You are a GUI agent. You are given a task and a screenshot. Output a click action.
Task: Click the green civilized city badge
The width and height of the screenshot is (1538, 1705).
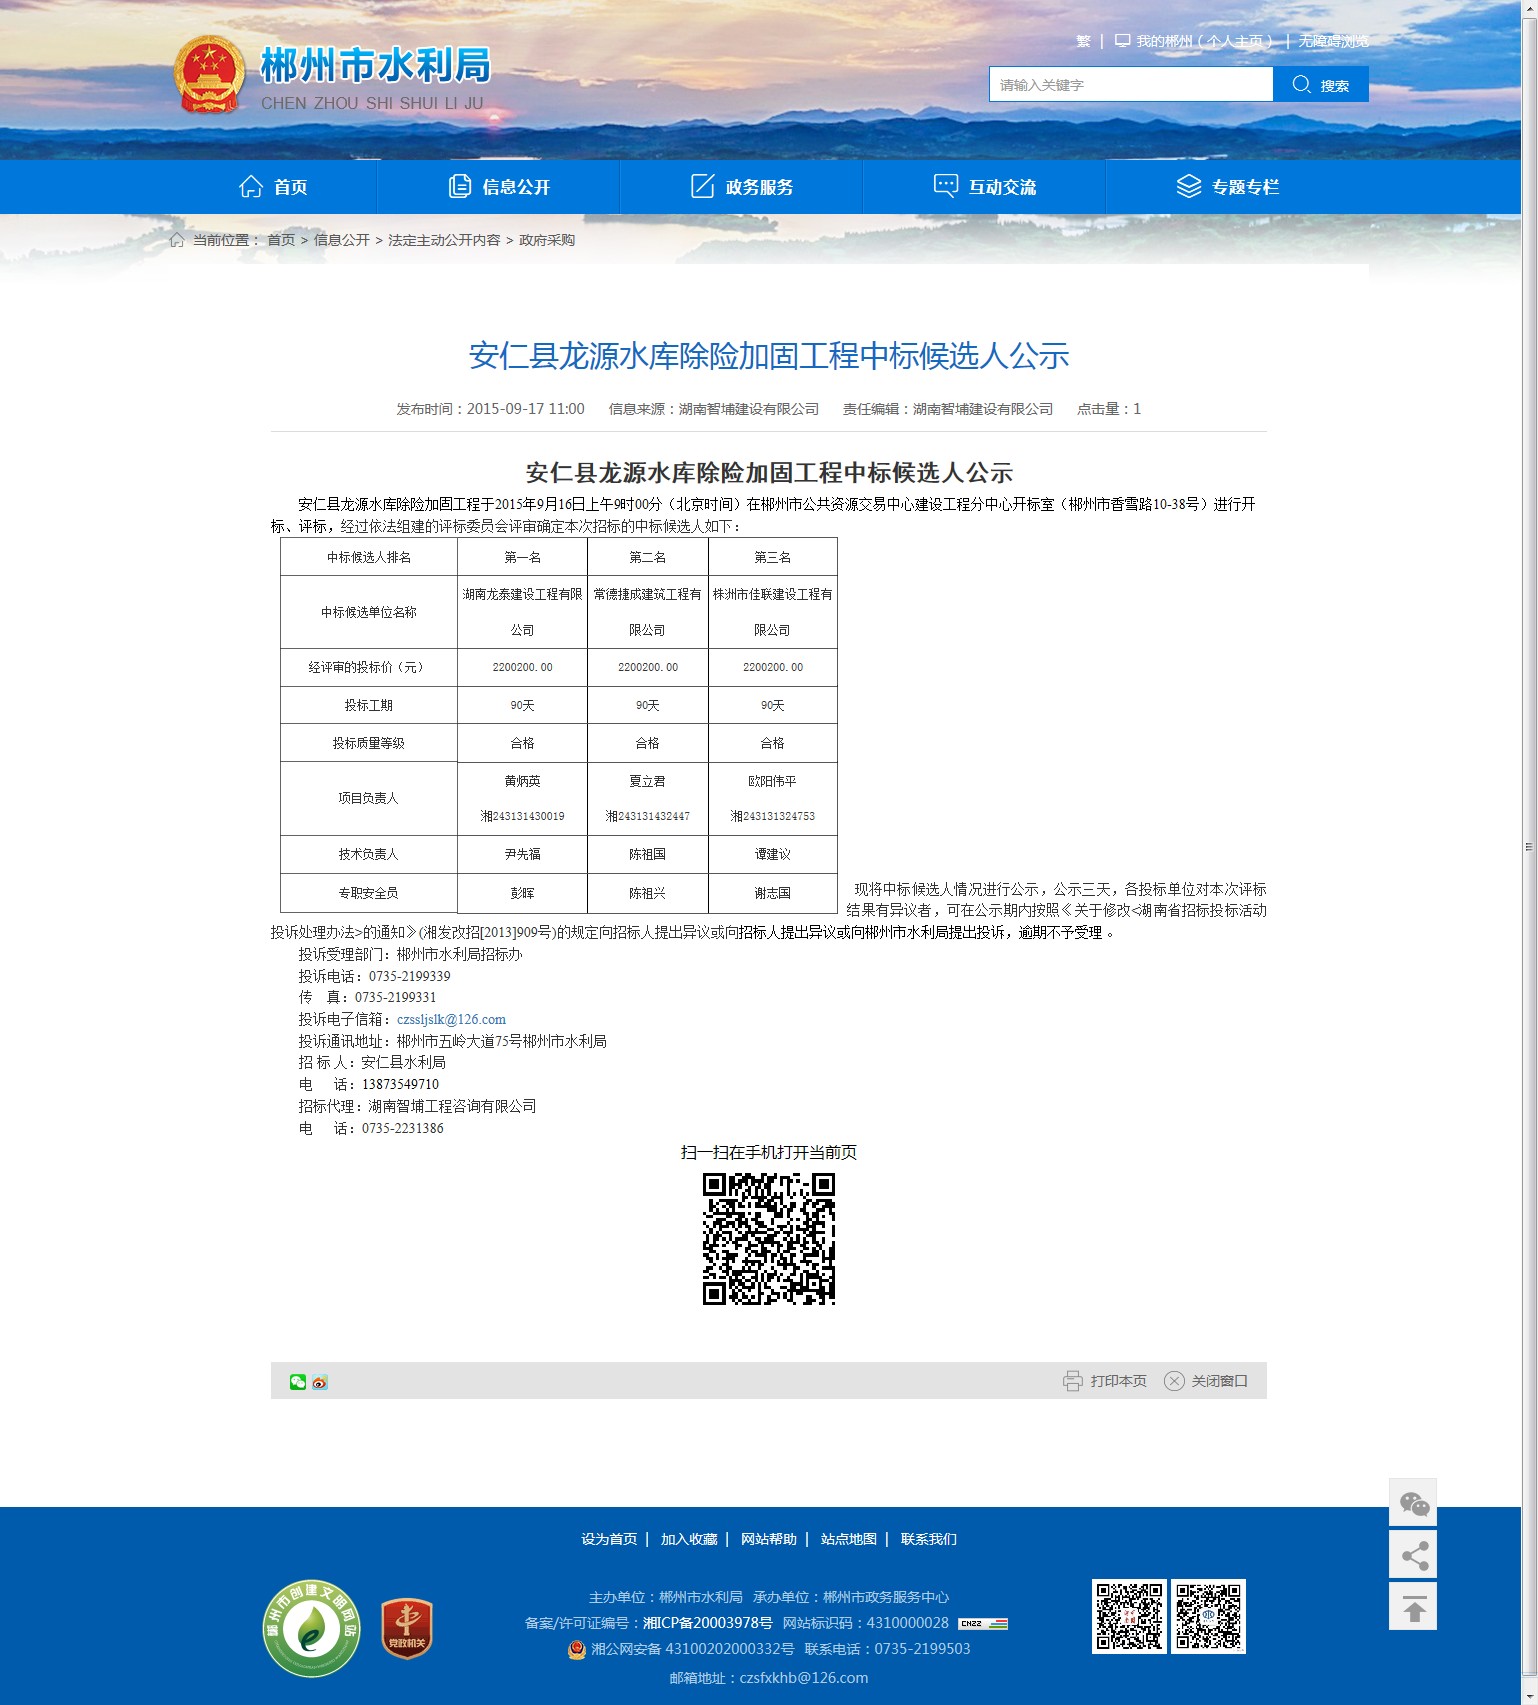pyautogui.click(x=311, y=1629)
